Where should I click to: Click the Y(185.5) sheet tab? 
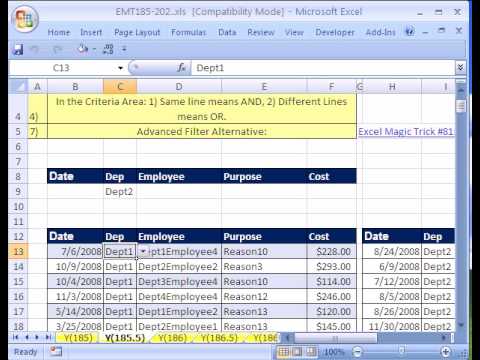[x=125, y=338]
